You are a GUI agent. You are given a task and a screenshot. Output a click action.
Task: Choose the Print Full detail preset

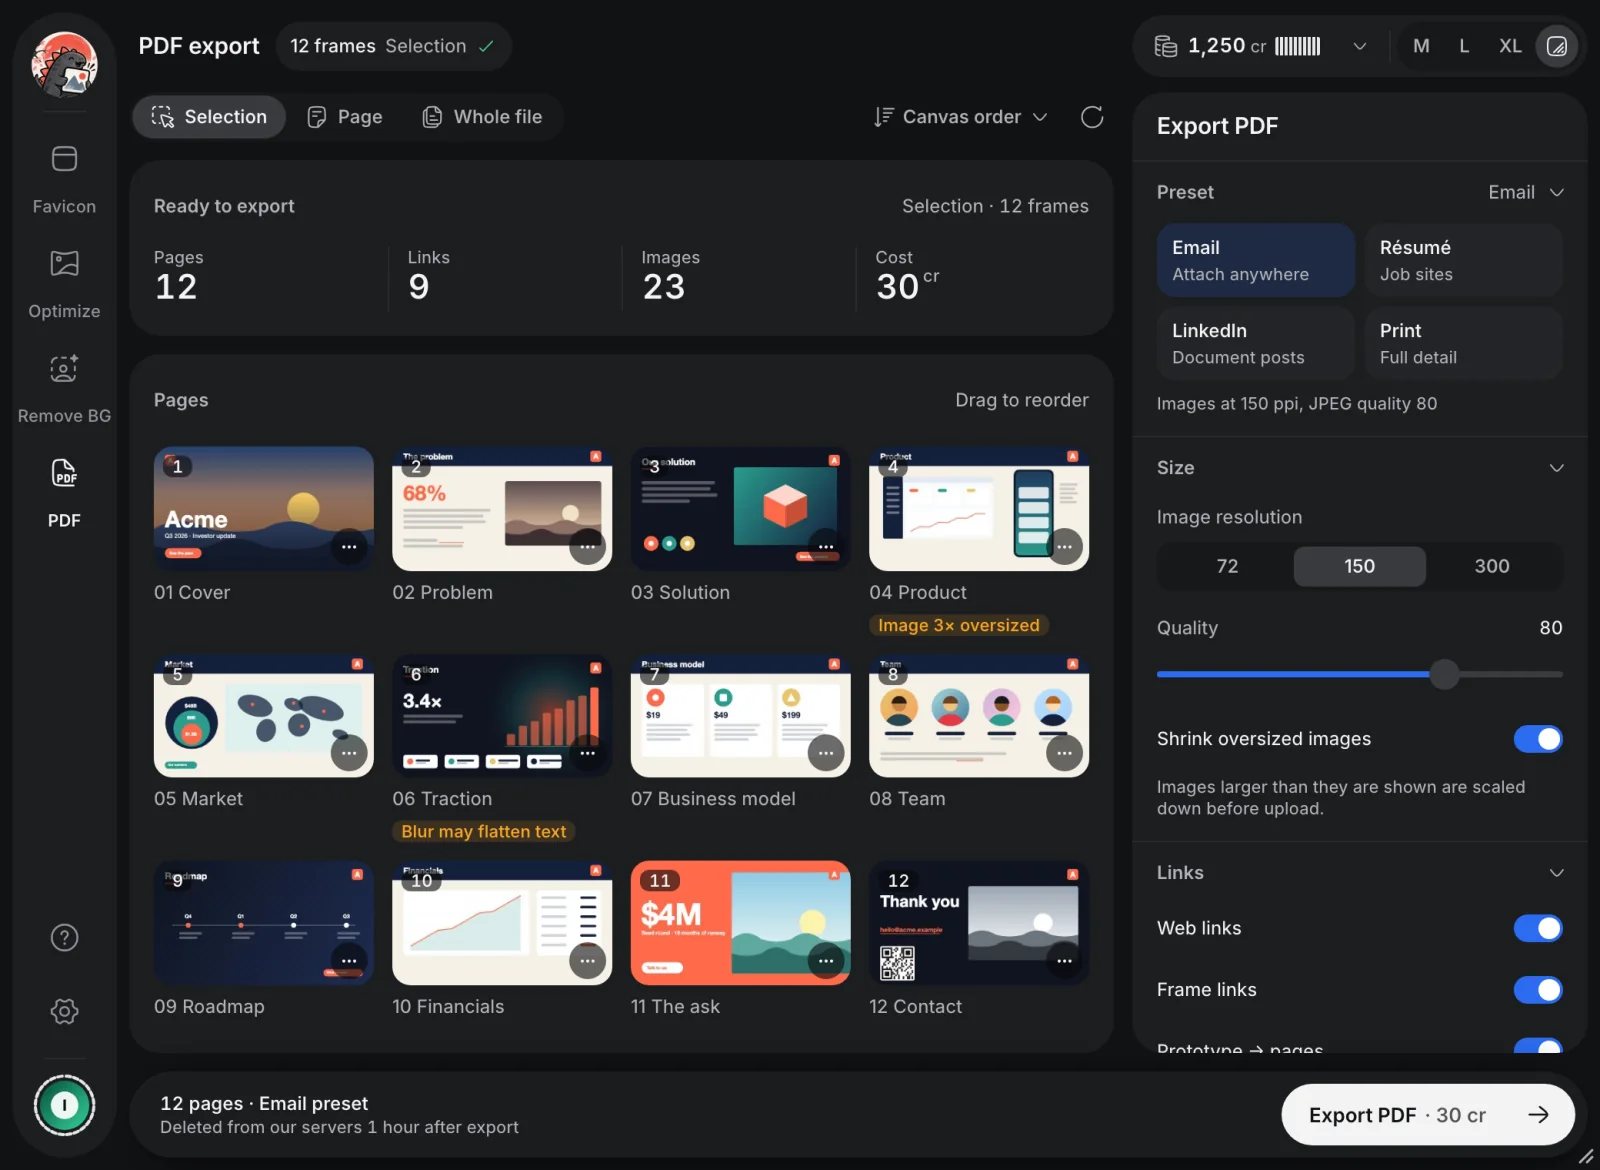[x=1464, y=343]
